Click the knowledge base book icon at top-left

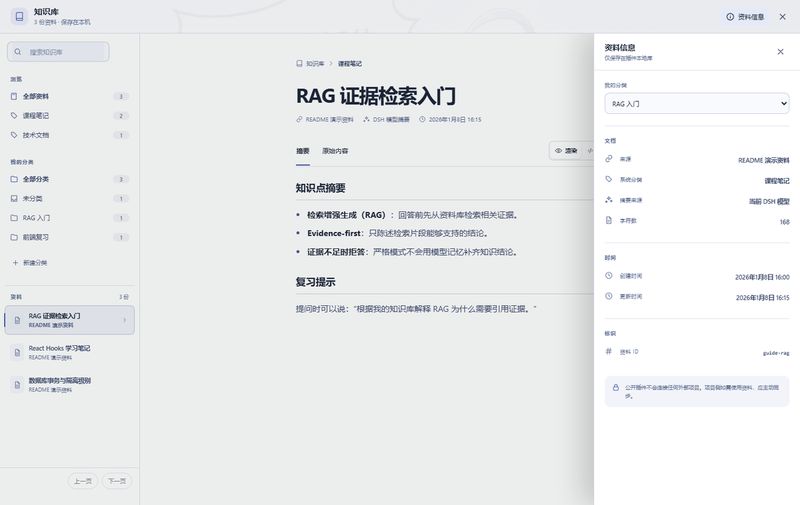coord(19,16)
